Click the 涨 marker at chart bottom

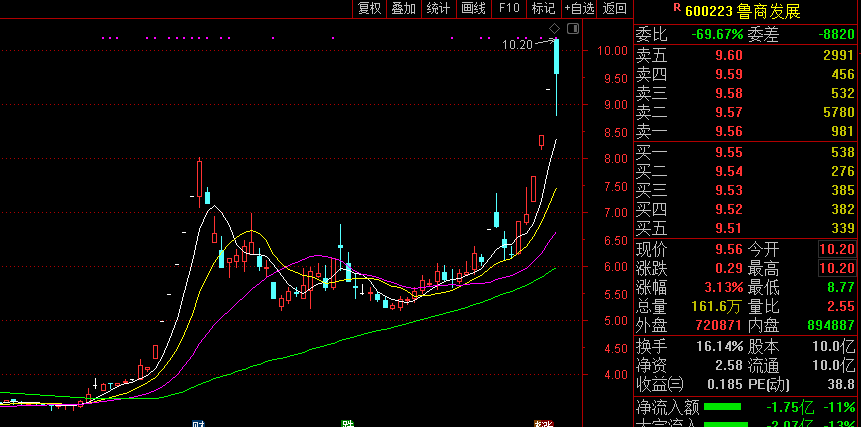544,423
